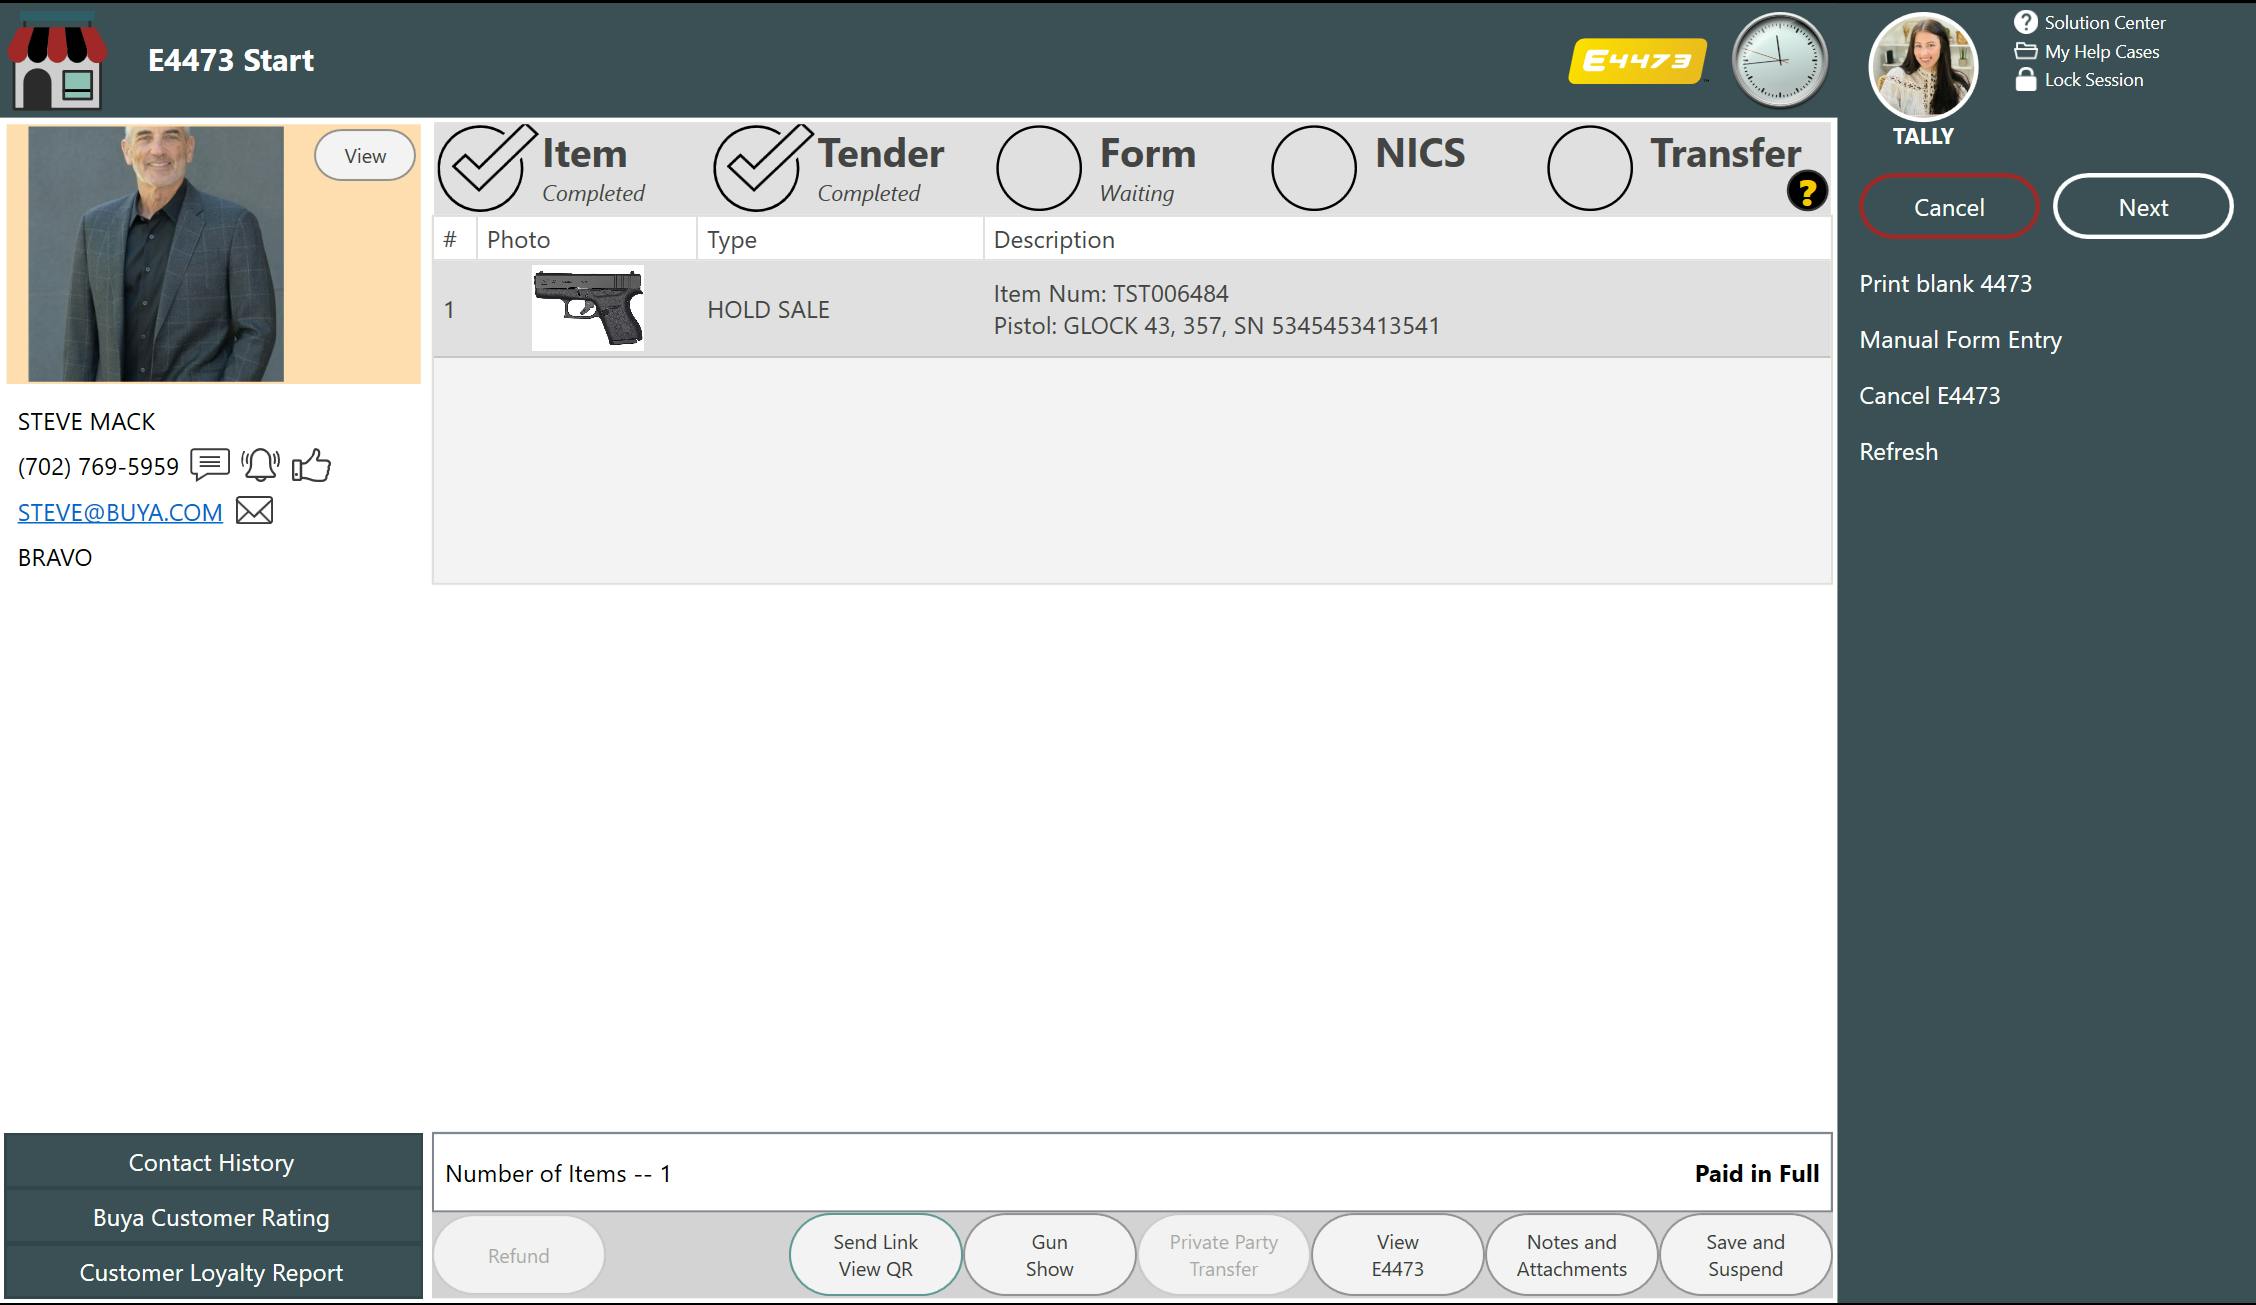2256x1305 pixels.
Task: Click the text message icon beside phone
Action: (x=210, y=465)
